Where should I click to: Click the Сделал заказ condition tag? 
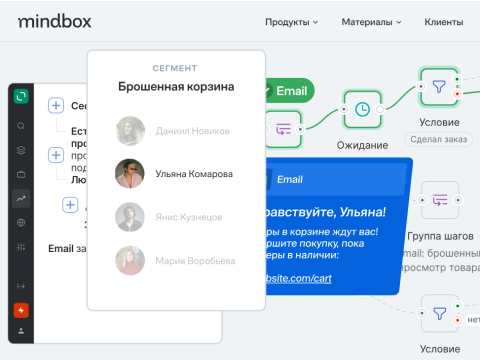click(438, 139)
